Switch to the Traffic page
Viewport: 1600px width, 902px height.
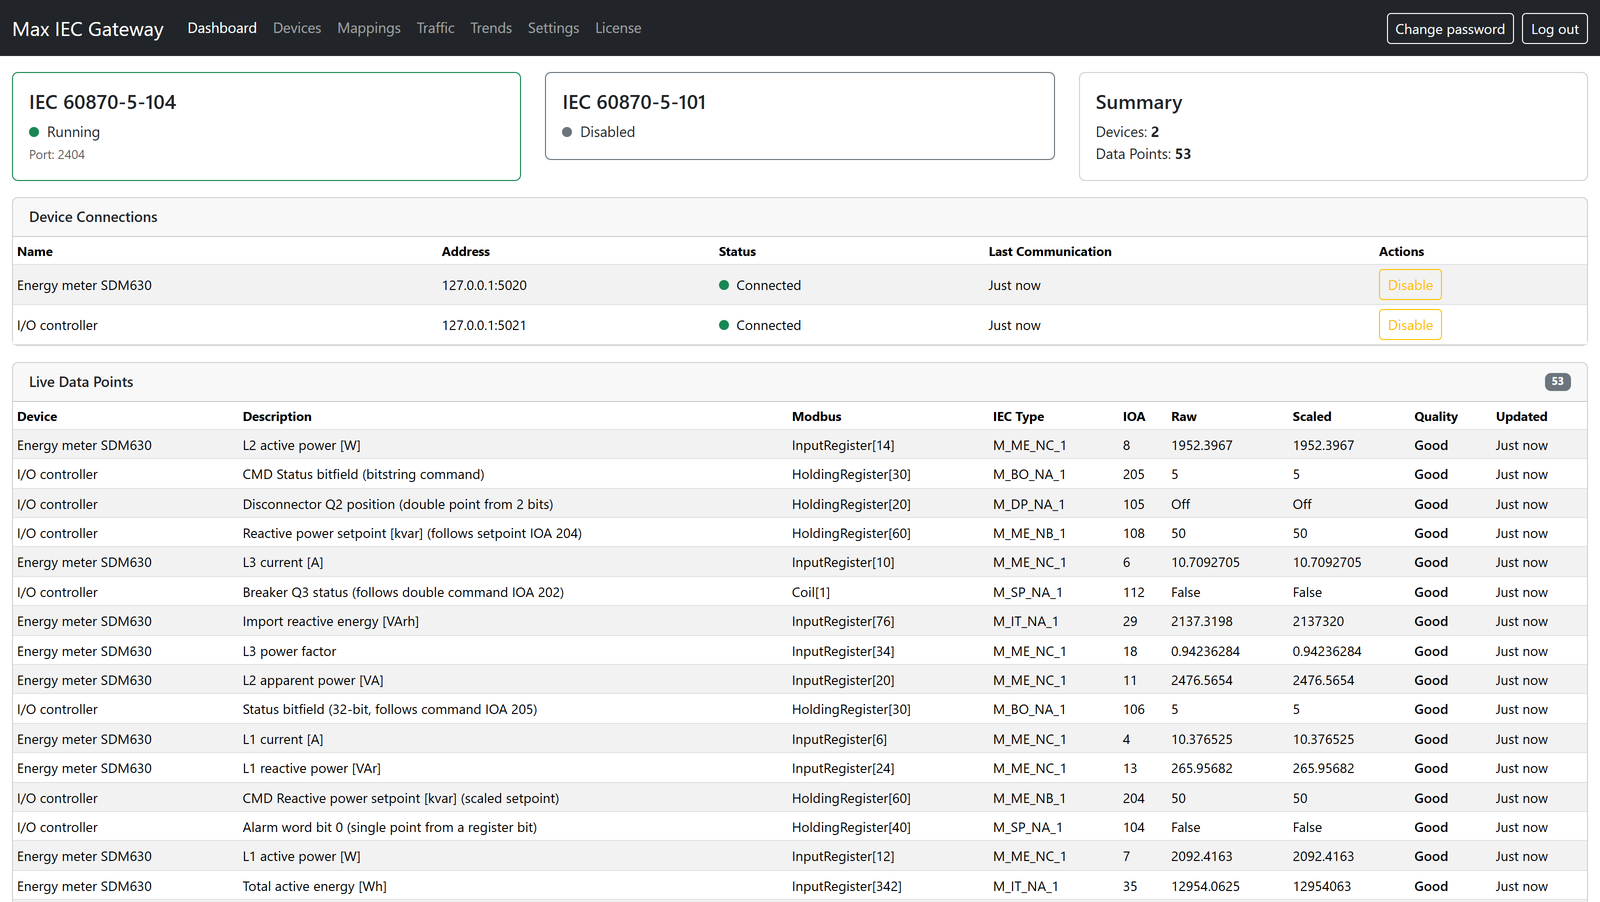[435, 28]
